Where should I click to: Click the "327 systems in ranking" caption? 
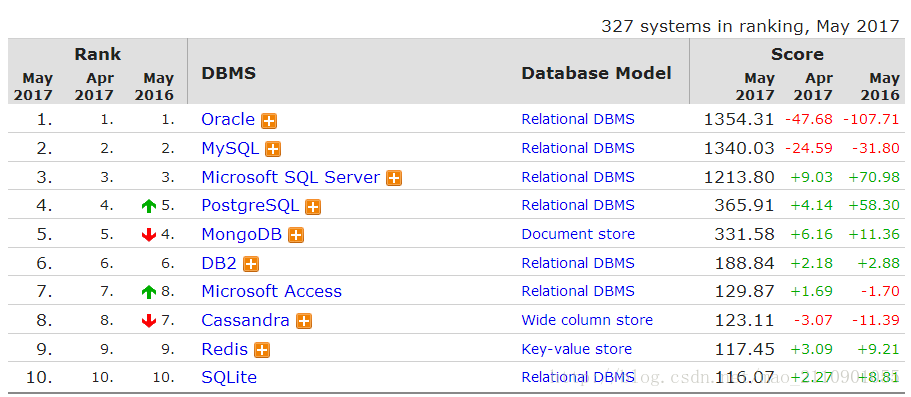pyautogui.click(x=750, y=26)
